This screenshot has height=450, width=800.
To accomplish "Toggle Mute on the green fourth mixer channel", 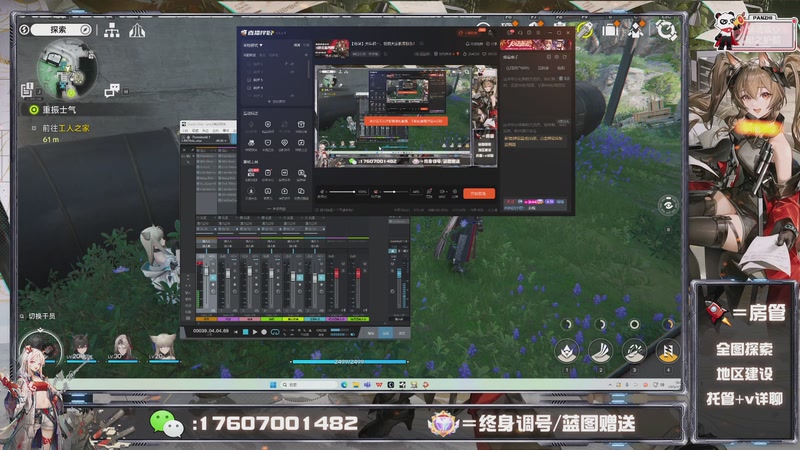I will [278, 264].
